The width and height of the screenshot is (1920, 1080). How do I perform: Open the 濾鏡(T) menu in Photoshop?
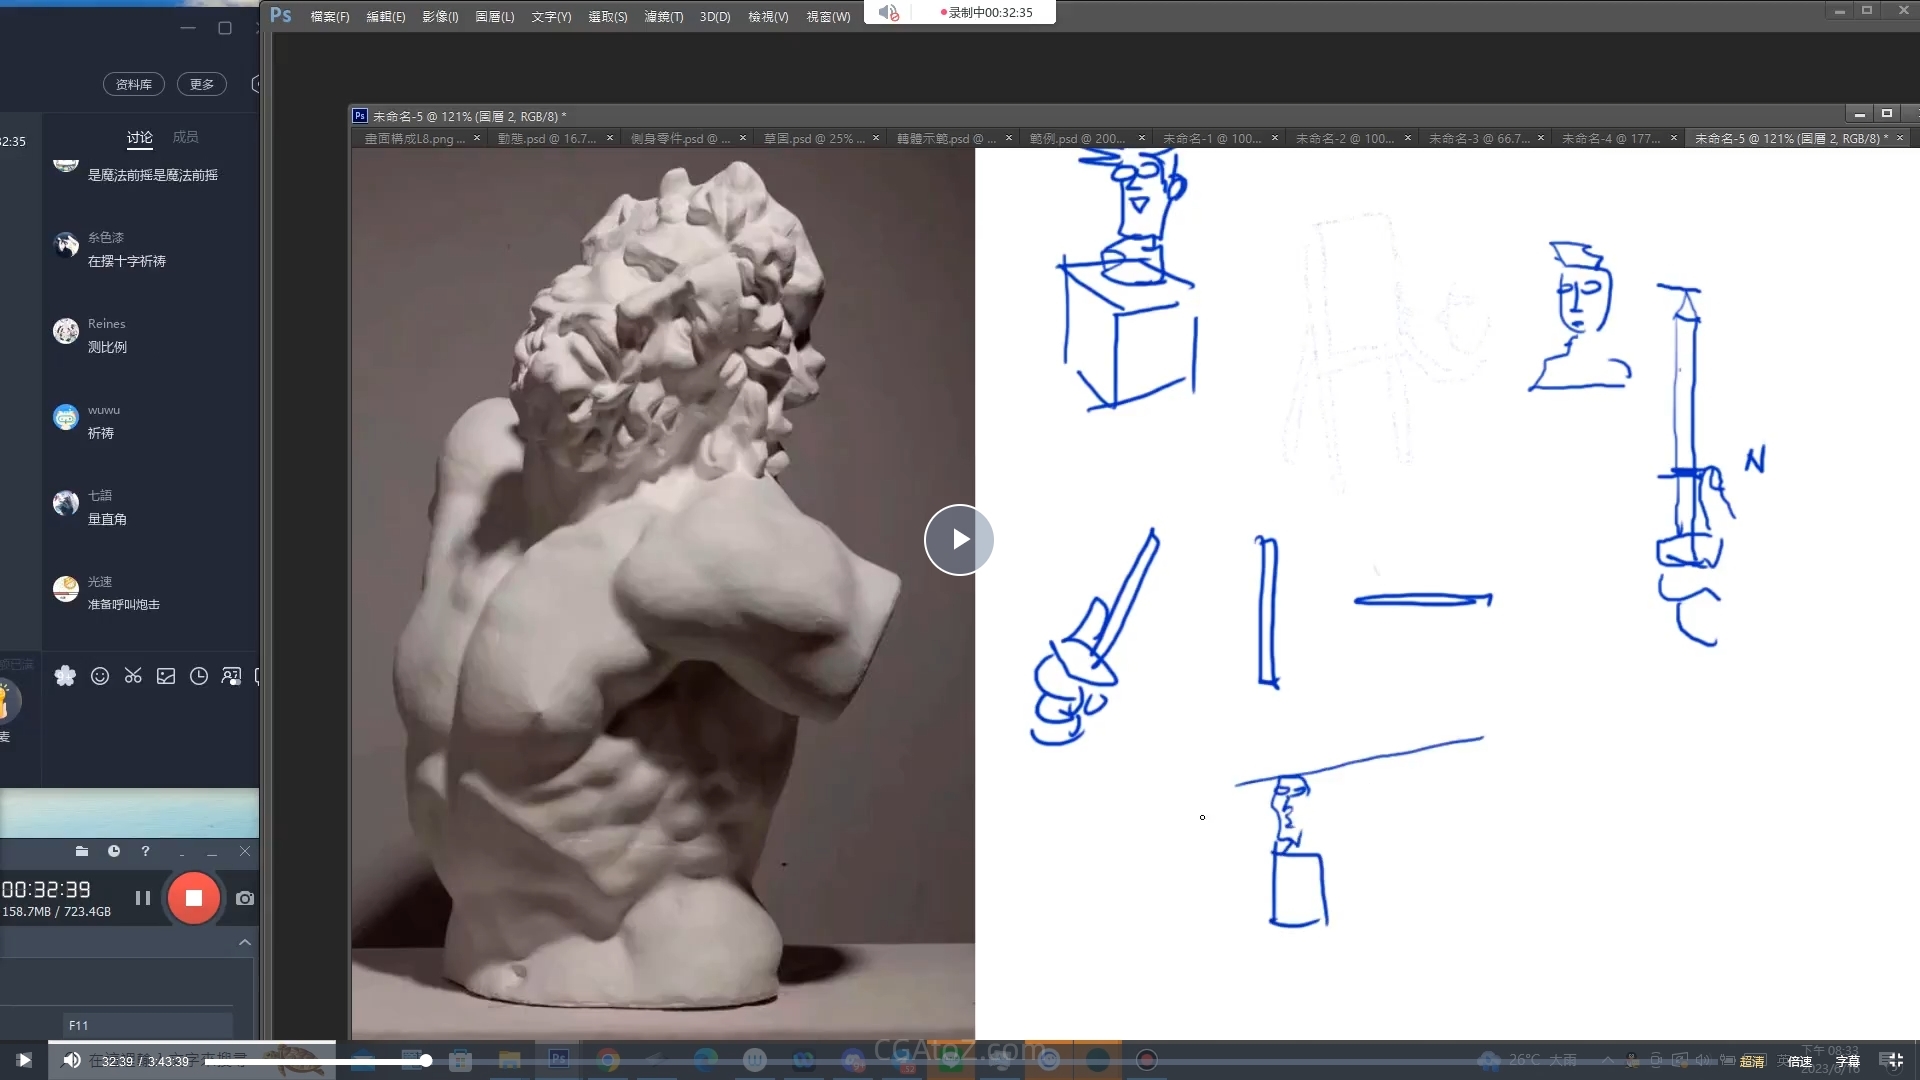point(663,16)
